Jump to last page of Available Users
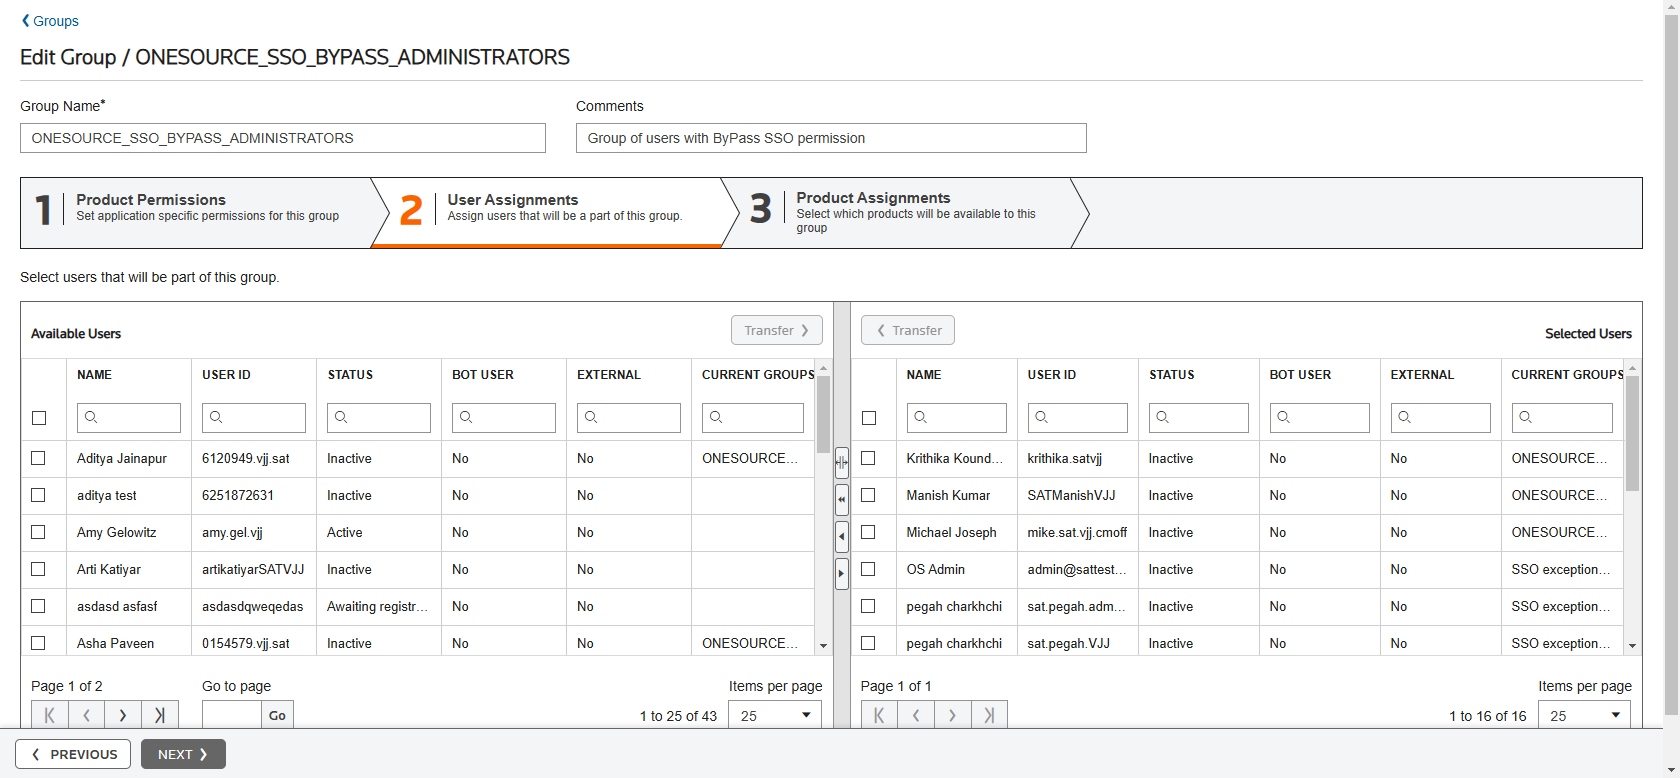Viewport: 1680px width, 778px height. tap(160, 715)
